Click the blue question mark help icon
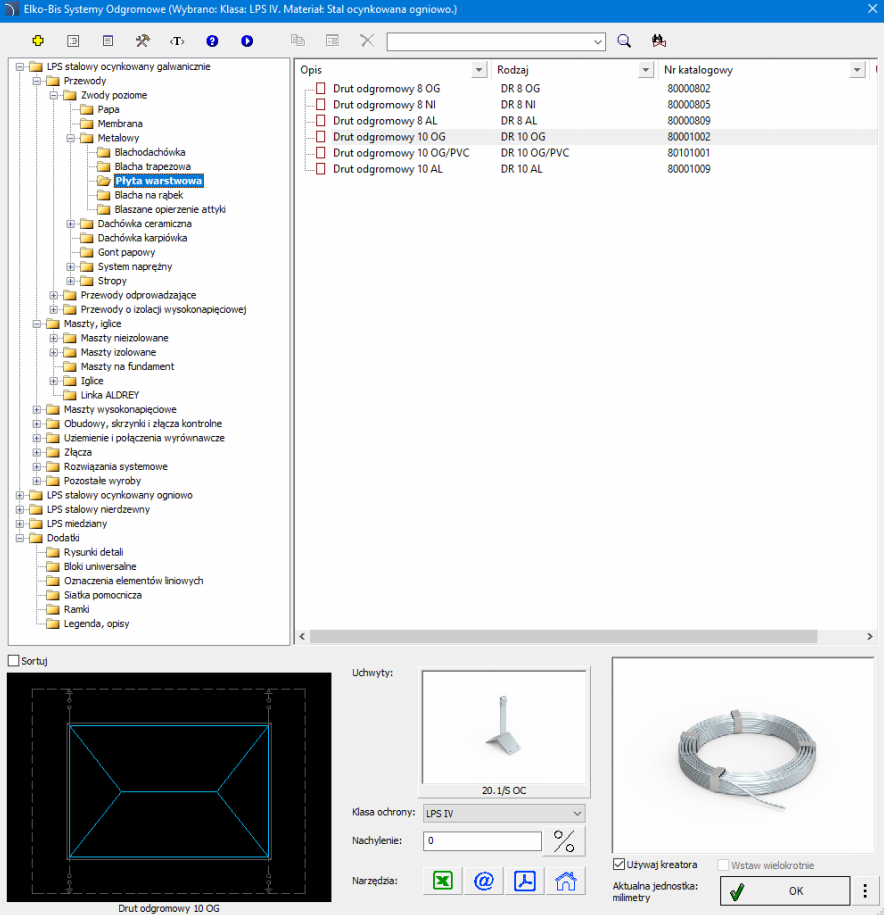 212,41
